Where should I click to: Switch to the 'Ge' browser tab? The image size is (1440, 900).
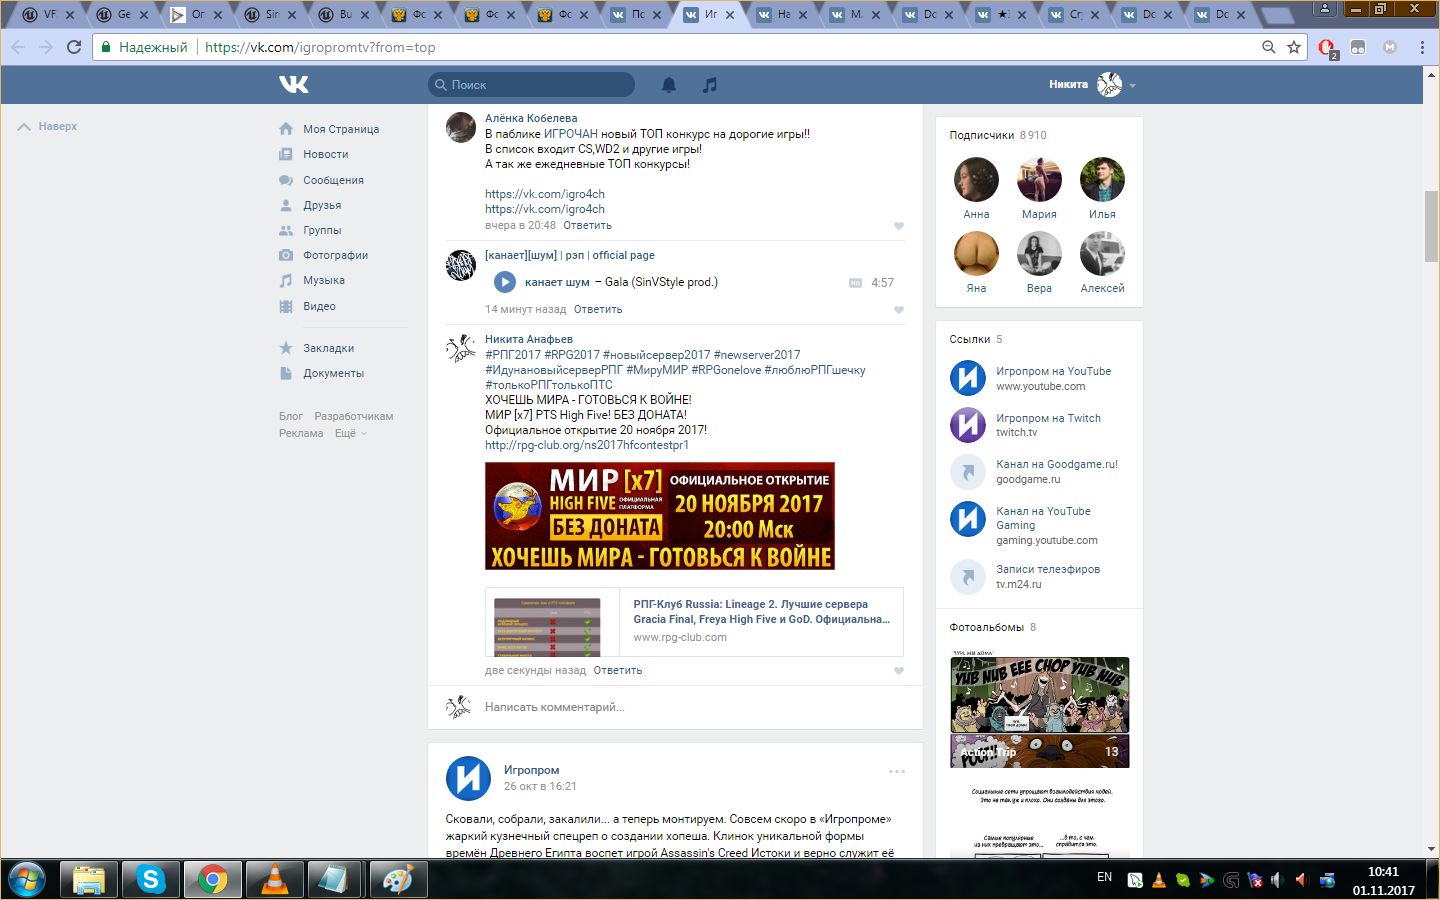click(123, 15)
